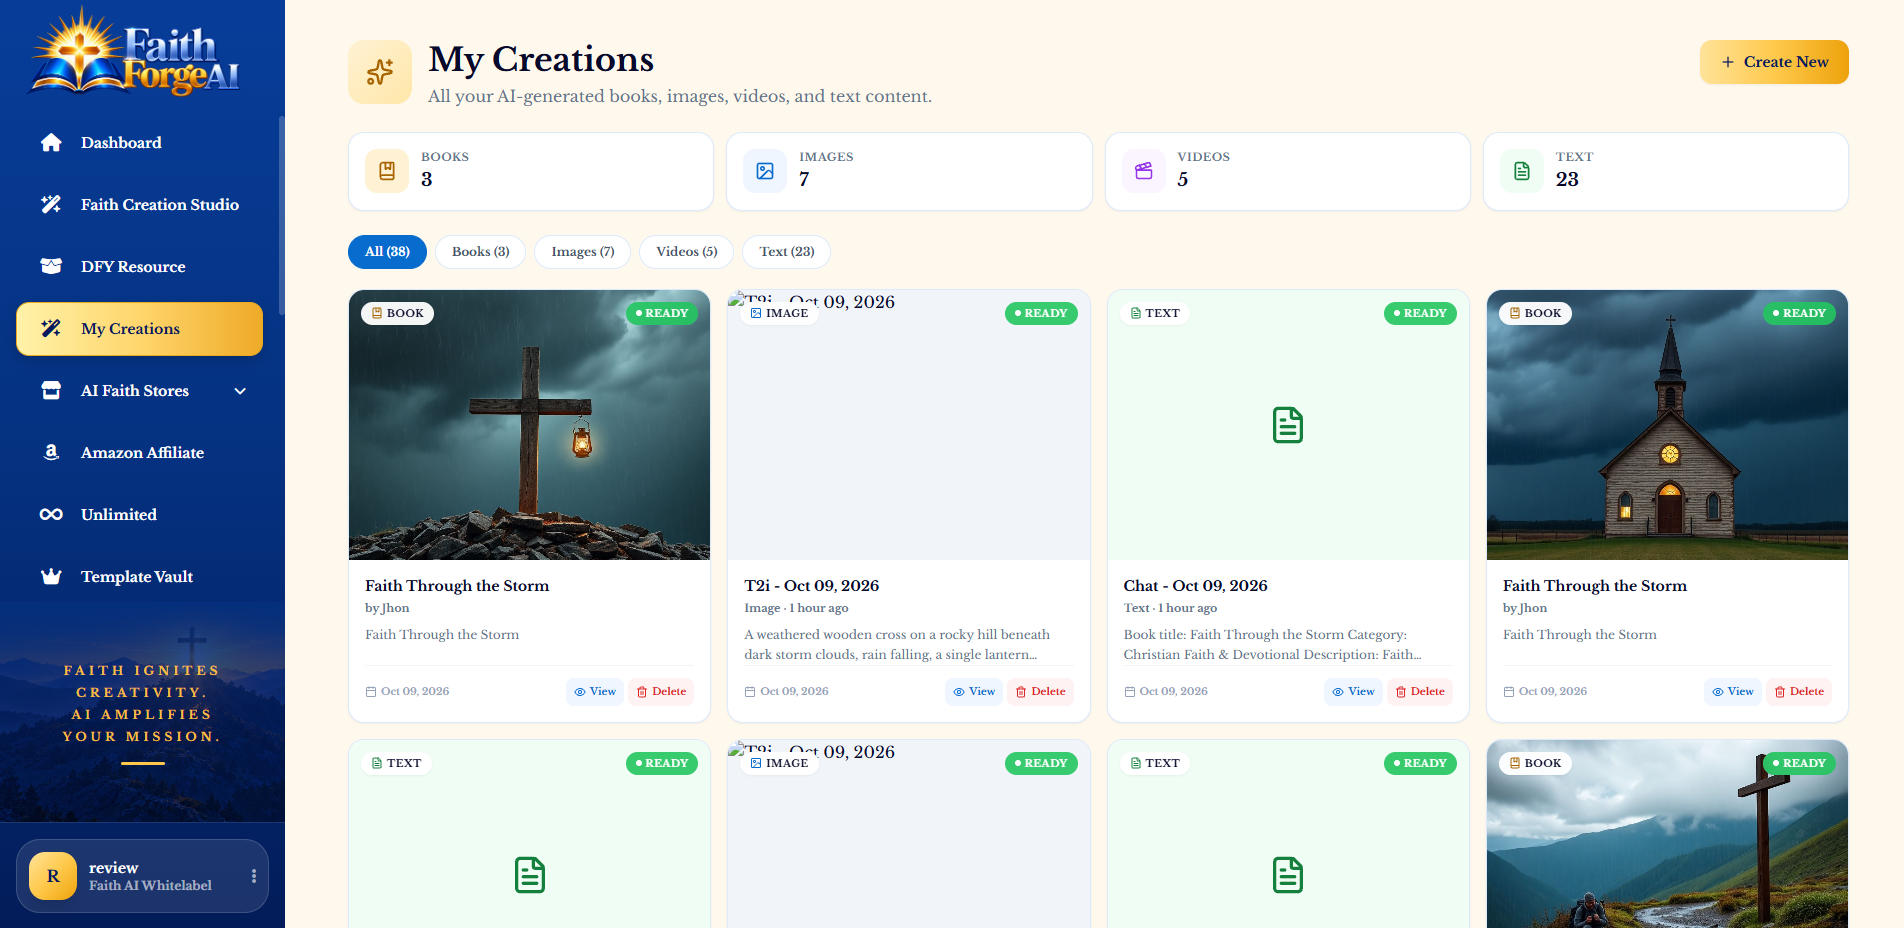Screen dimensions: 1904x928
Task: Click the T2i - Oct 09, 2026 card title
Action: [x=811, y=586]
